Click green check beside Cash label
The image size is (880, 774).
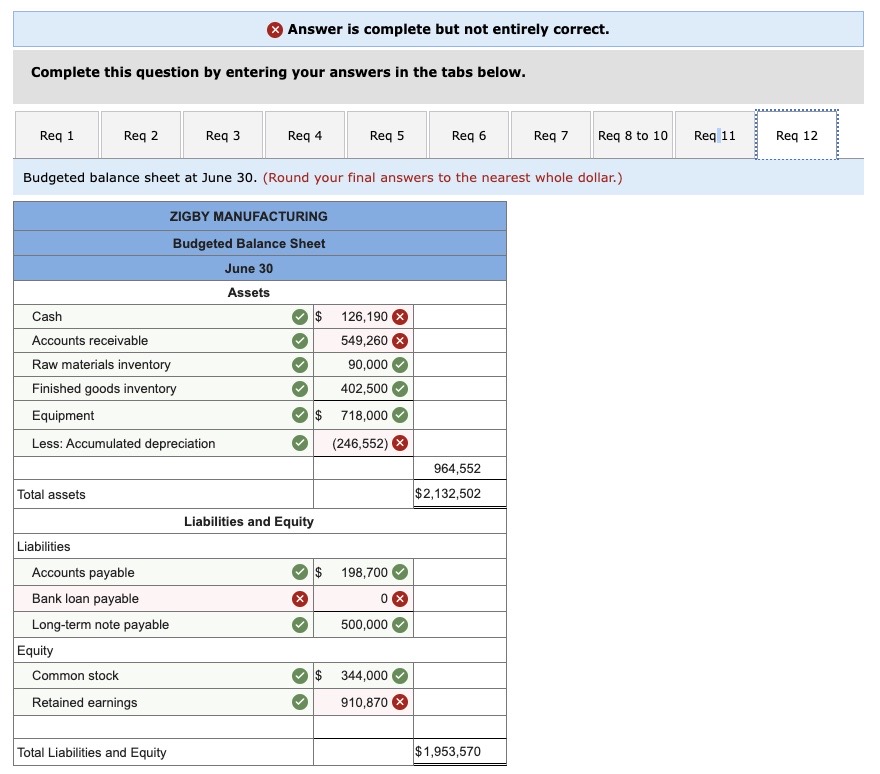coord(300,317)
